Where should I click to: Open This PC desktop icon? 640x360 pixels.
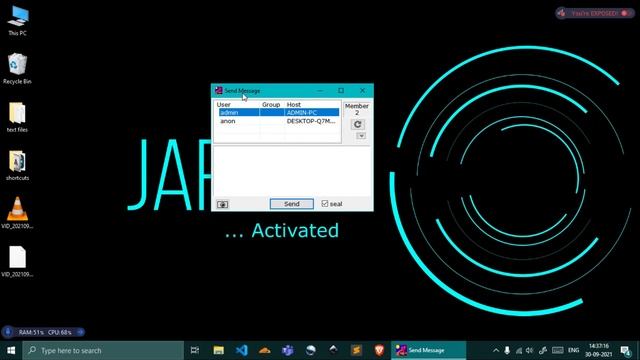point(18,21)
